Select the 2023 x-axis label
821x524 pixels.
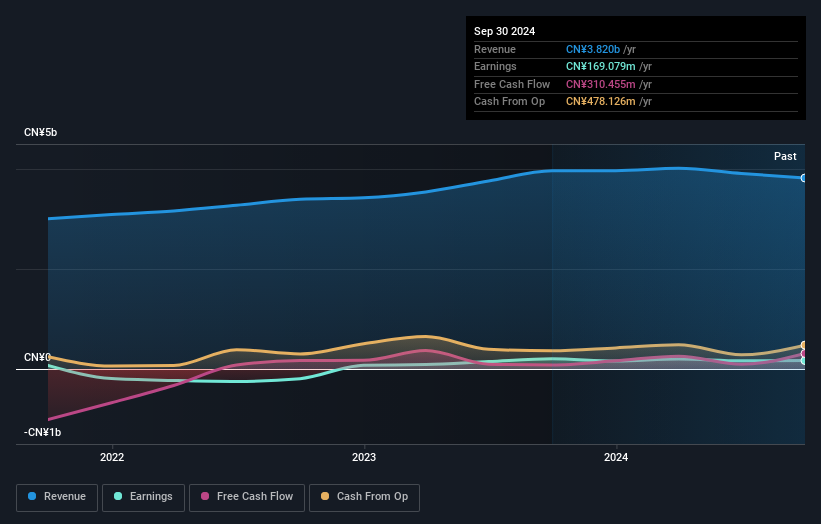pyautogui.click(x=364, y=458)
